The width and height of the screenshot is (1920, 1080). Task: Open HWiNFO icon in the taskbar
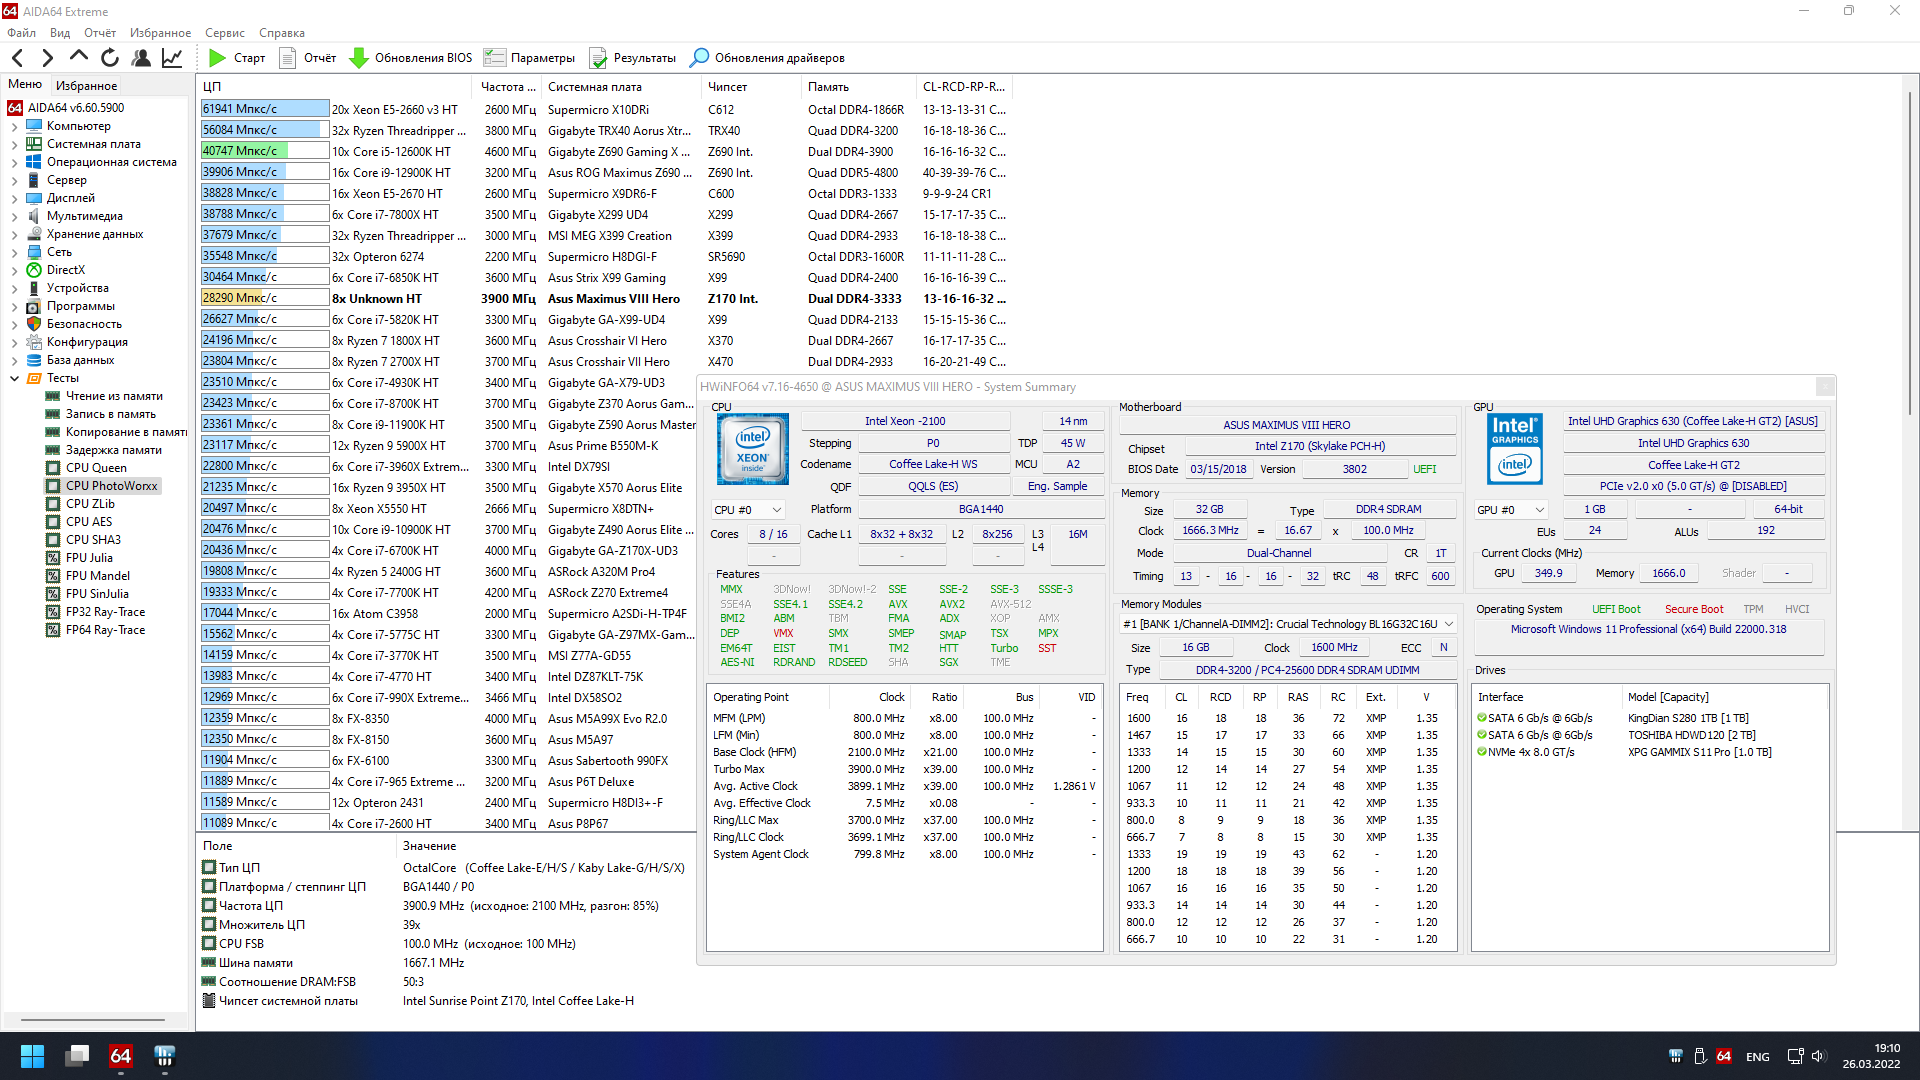(165, 1056)
